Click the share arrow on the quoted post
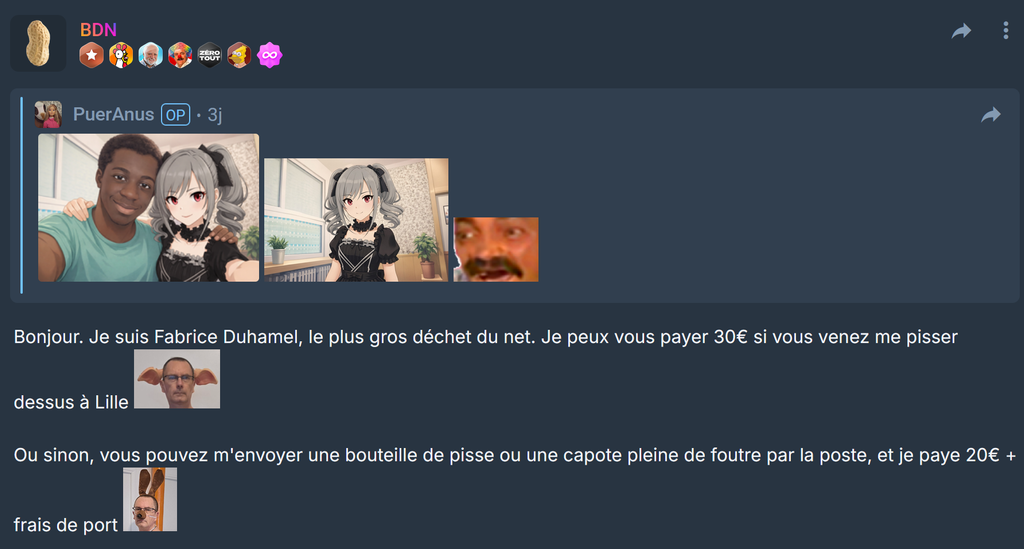This screenshot has width=1024, height=549. (x=991, y=115)
